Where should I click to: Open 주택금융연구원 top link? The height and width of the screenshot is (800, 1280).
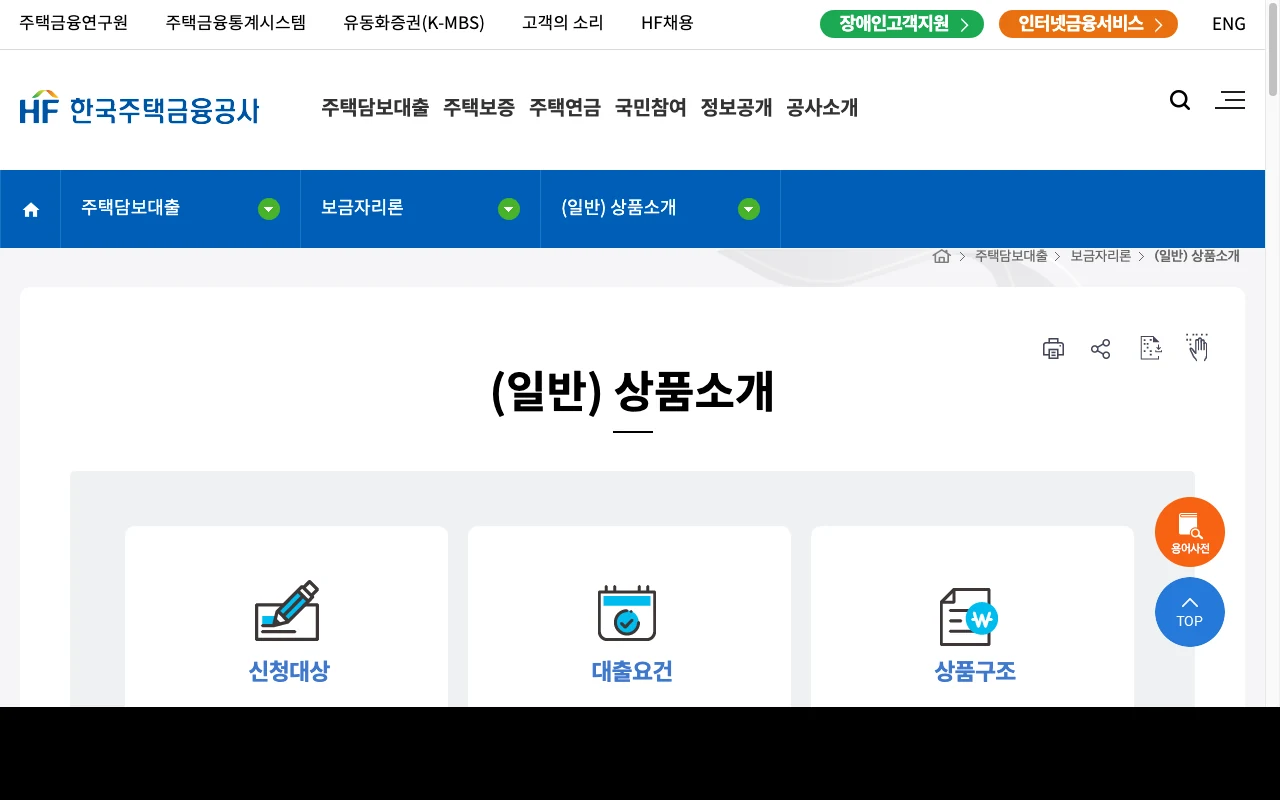tap(74, 23)
